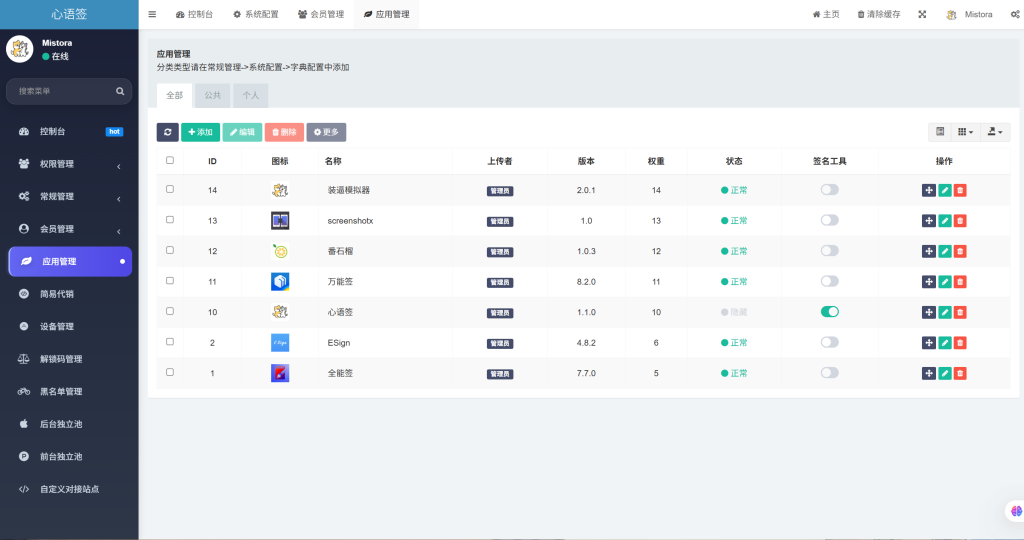Open the settings cogs icon at top right

pos(1016,14)
